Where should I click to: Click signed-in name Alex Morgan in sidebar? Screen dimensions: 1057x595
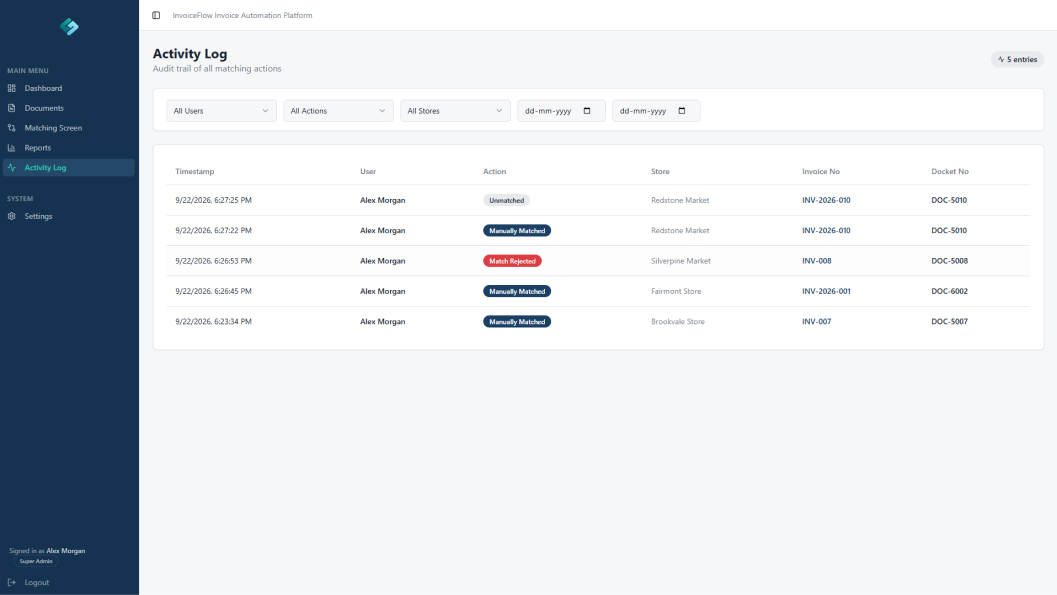[x=66, y=551]
